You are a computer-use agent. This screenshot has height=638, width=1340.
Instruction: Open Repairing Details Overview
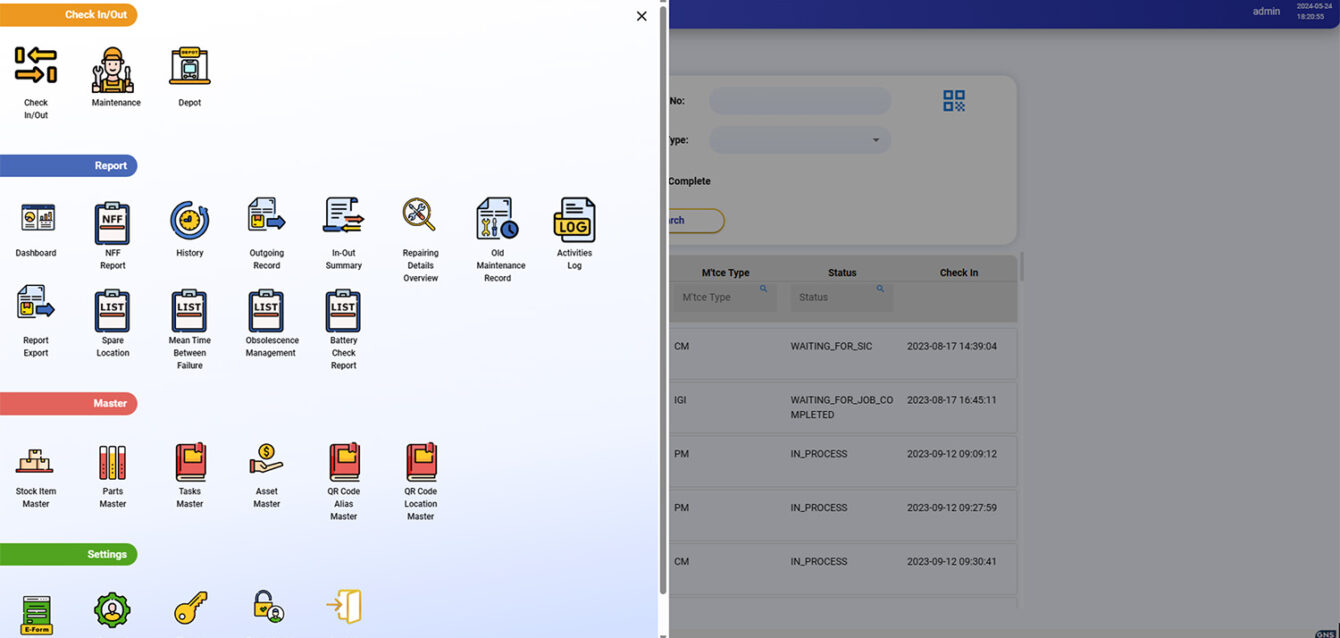[x=420, y=216]
